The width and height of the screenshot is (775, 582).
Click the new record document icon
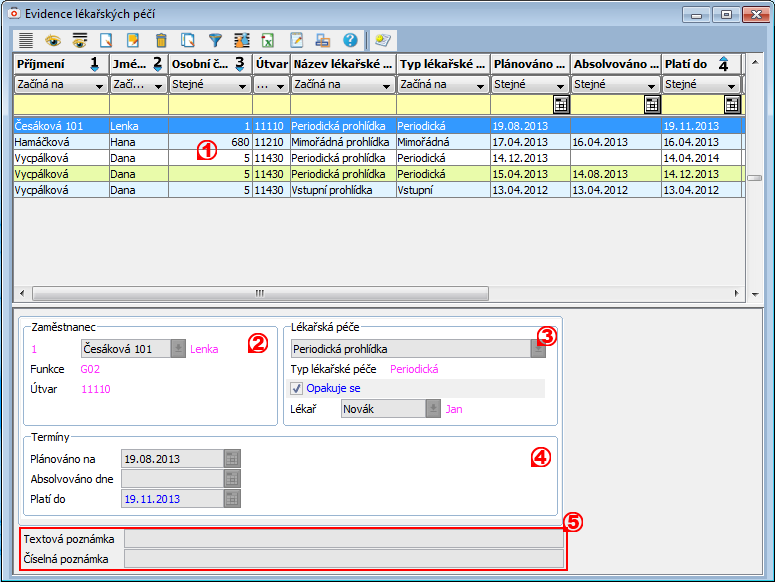[x=106, y=41]
